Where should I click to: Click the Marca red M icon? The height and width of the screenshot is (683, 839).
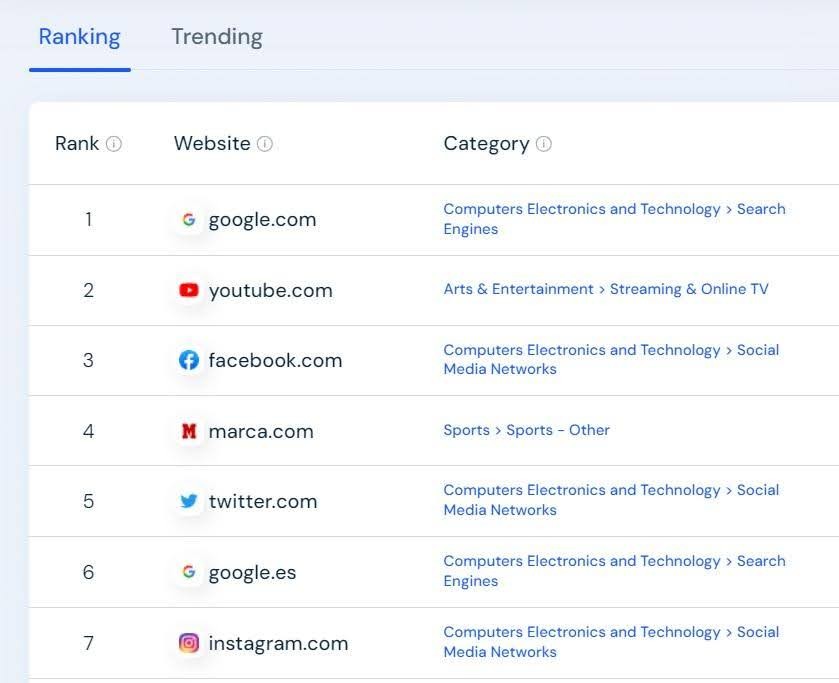coord(188,431)
